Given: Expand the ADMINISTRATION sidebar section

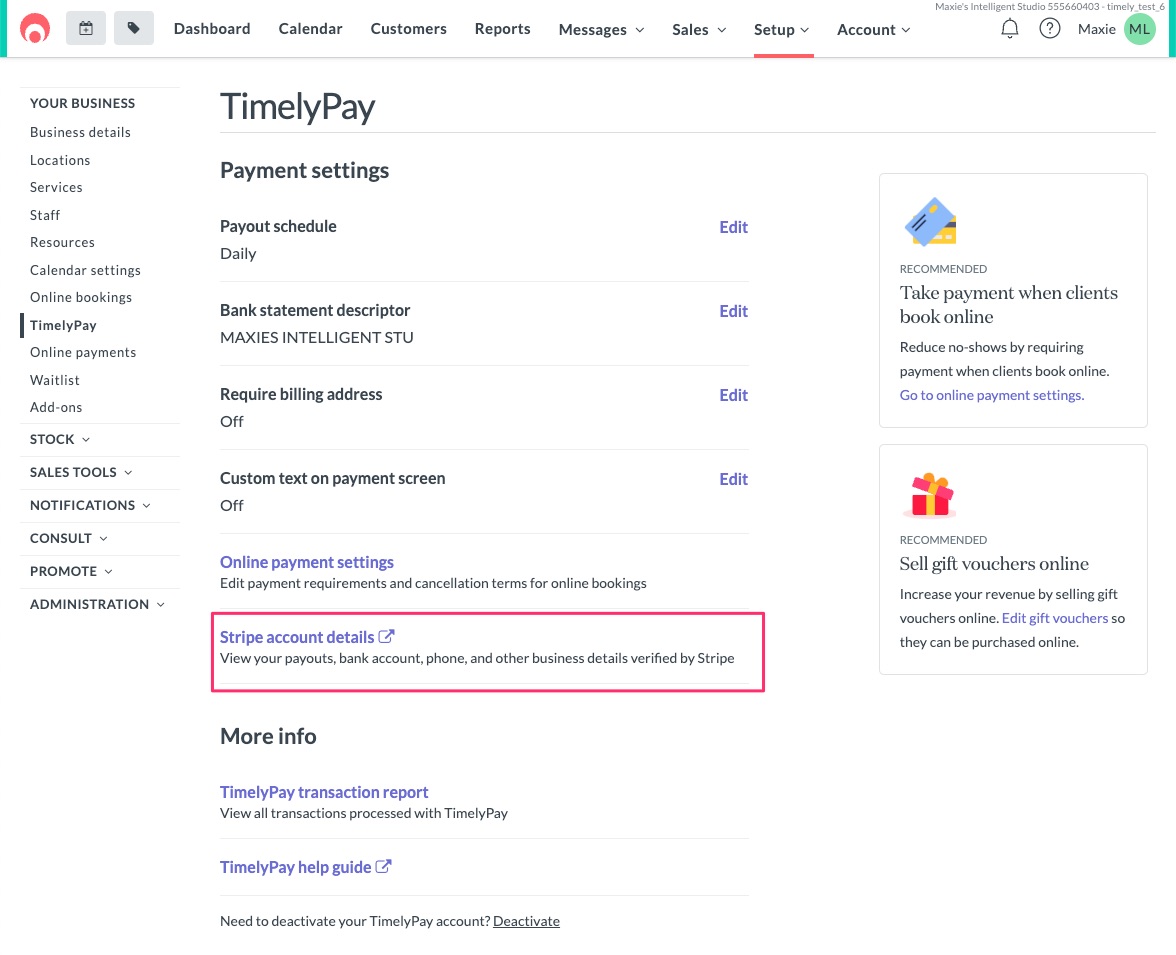Looking at the screenshot, I should pyautogui.click(x=98, y=604).
